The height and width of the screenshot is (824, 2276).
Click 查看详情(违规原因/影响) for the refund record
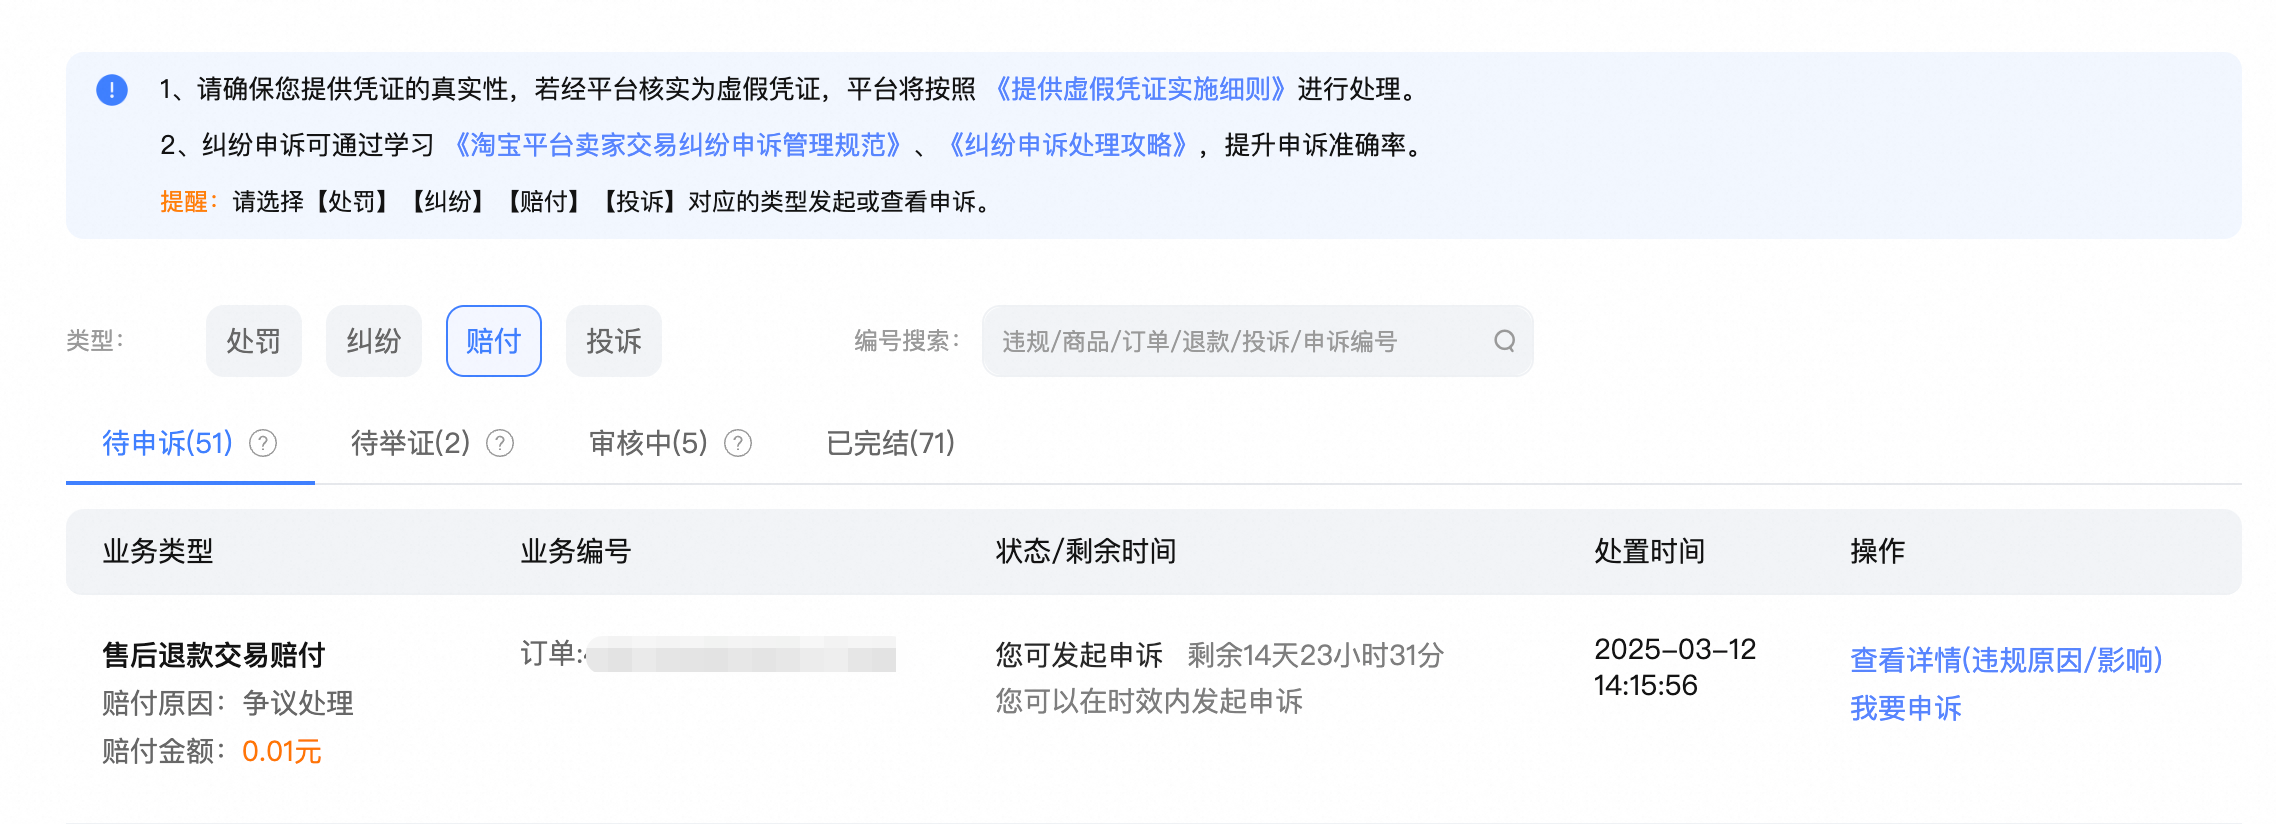coord(2005,659)
